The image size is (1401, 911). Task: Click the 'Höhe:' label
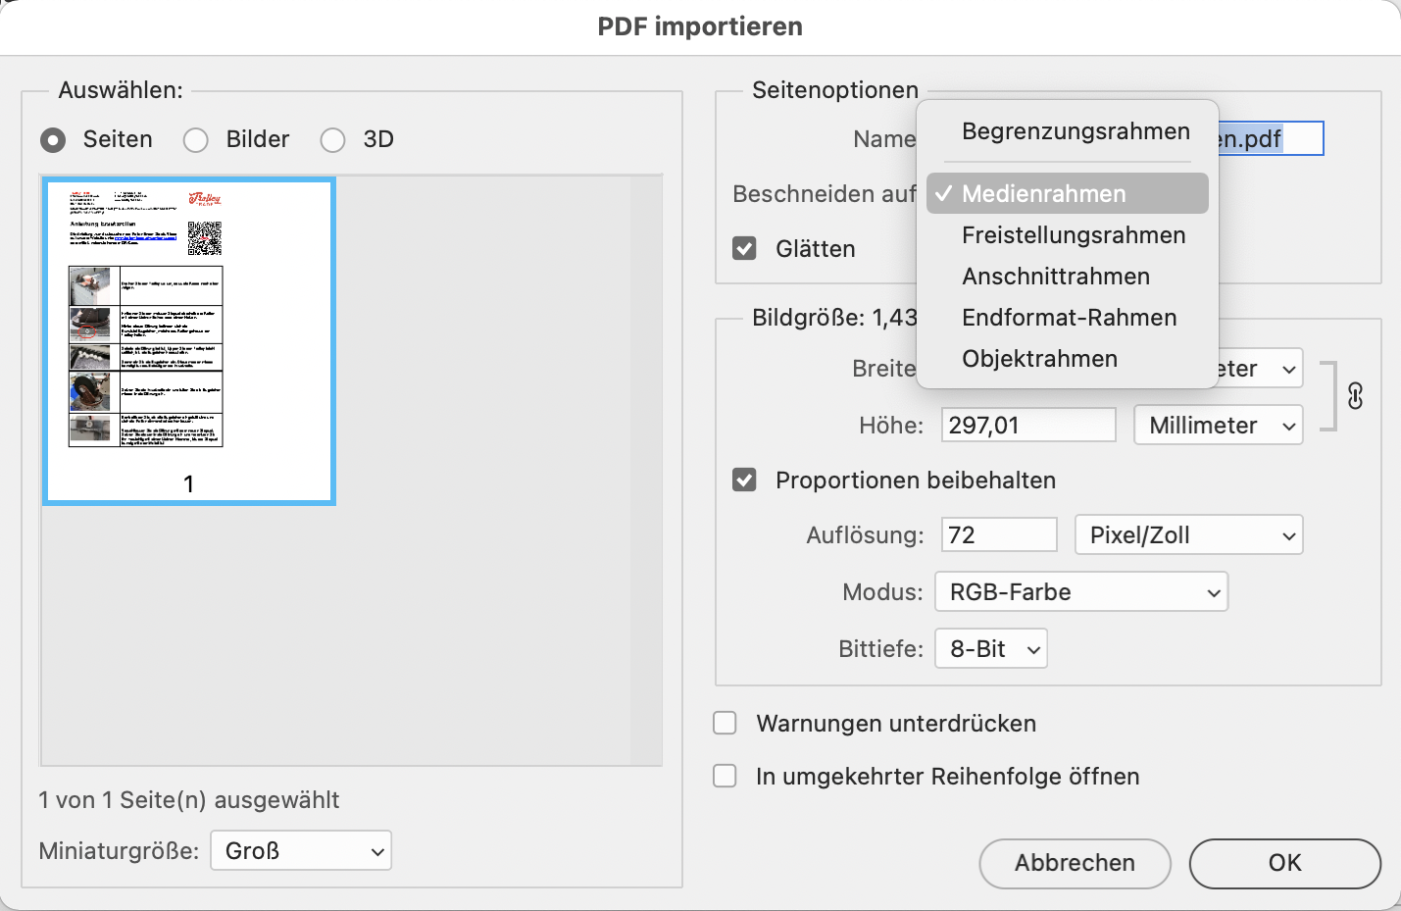891,425
